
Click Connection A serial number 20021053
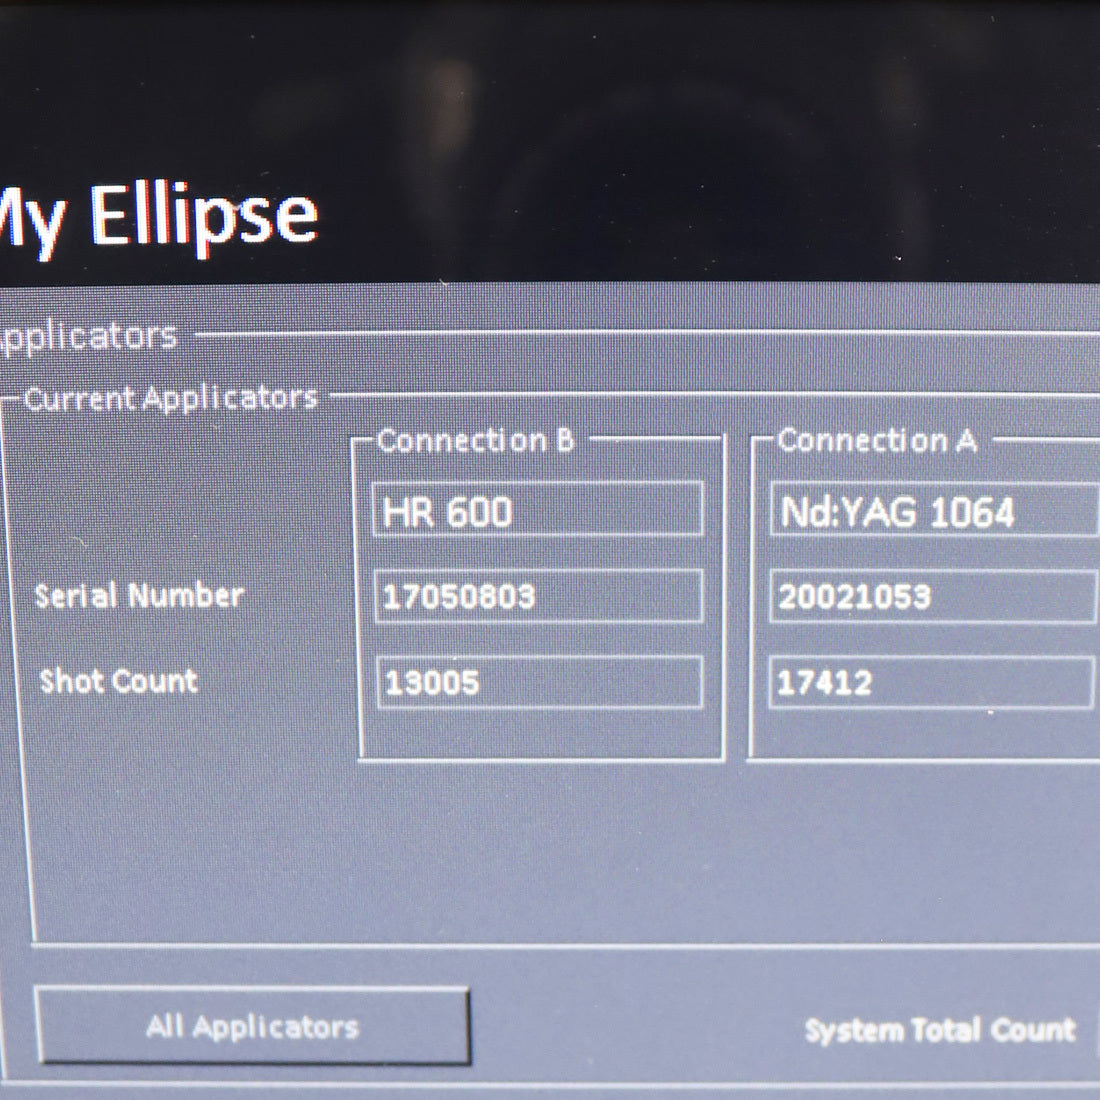[x=934, y=596]
